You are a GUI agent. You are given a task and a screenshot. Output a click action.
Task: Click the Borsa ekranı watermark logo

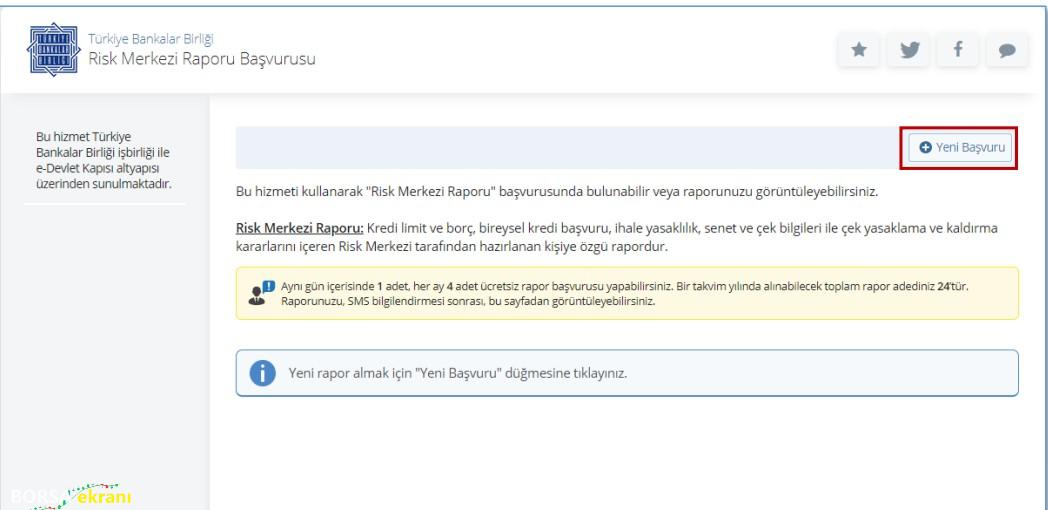[x=70, y=497]
